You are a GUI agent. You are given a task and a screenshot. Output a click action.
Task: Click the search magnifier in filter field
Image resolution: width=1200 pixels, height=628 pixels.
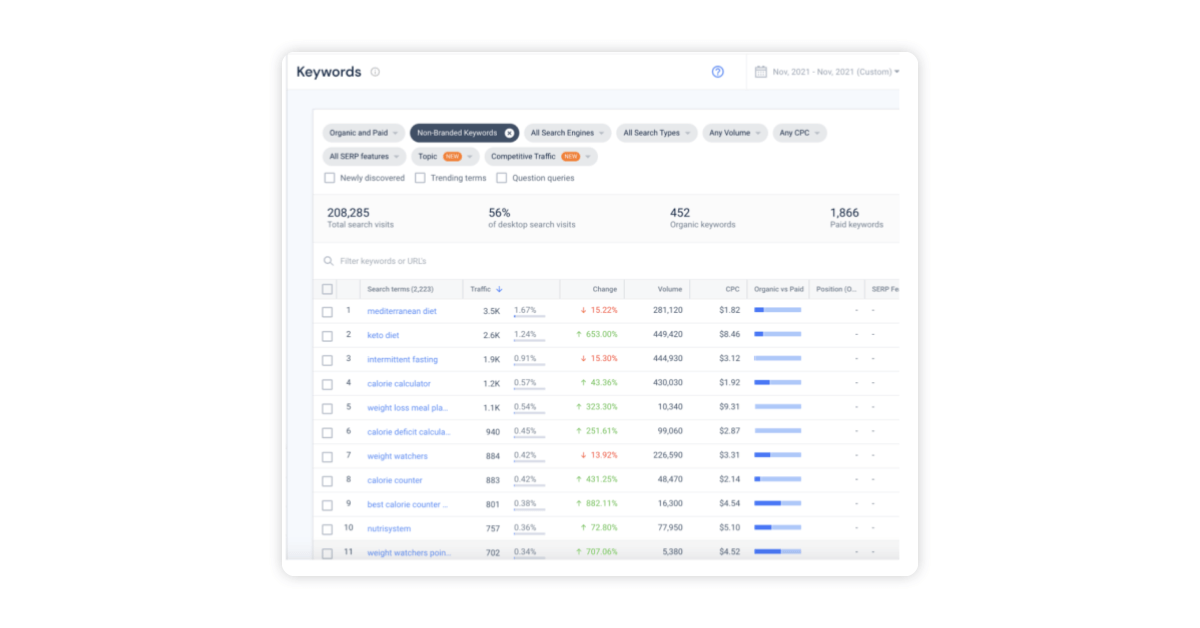[x=328, y=260]
